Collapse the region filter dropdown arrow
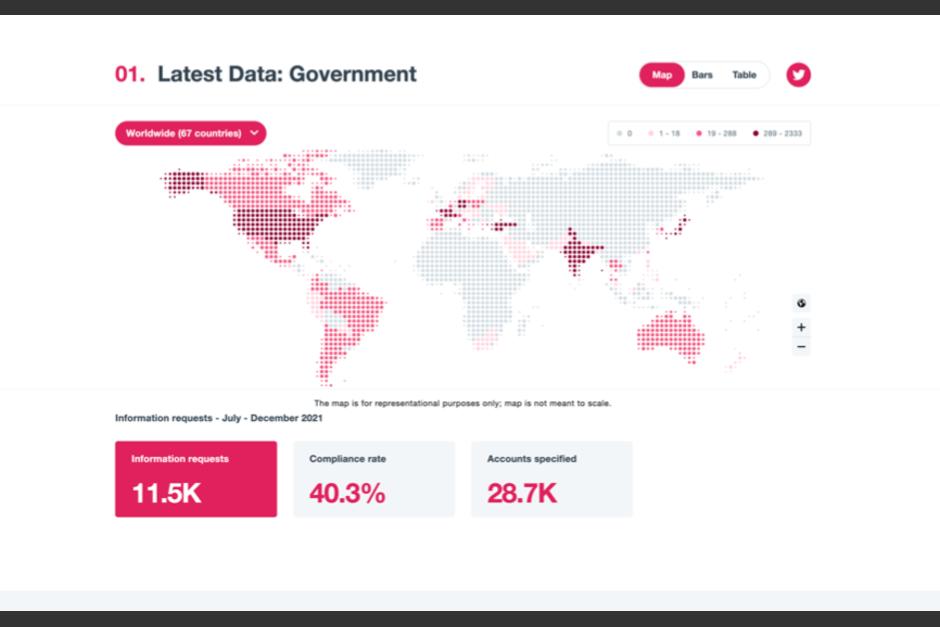 [x=254, y=132]
